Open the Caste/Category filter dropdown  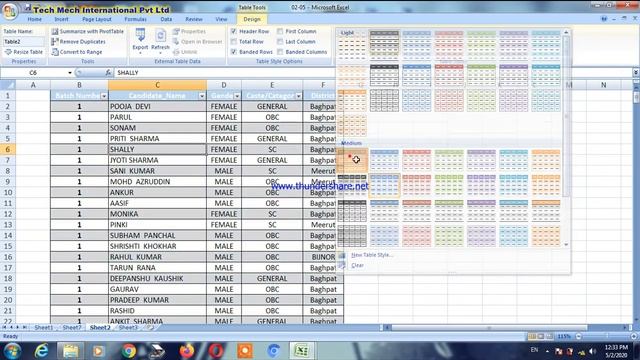[x=298, y=96]
